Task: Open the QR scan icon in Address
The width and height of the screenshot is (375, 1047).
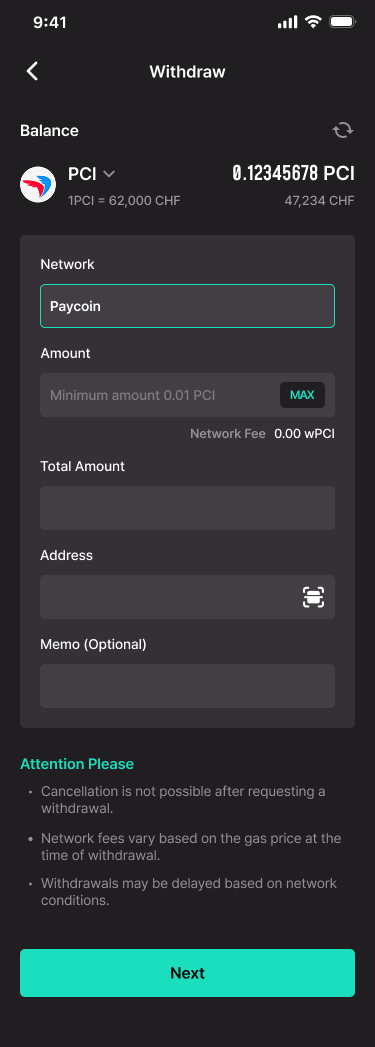Action: 314,597
